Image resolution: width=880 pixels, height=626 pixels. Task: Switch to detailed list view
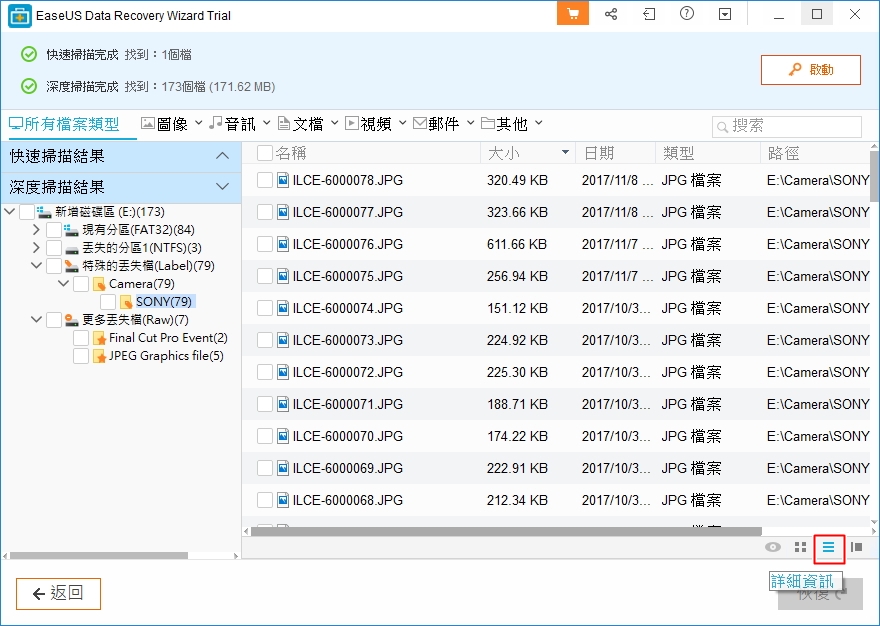point(829,547)
